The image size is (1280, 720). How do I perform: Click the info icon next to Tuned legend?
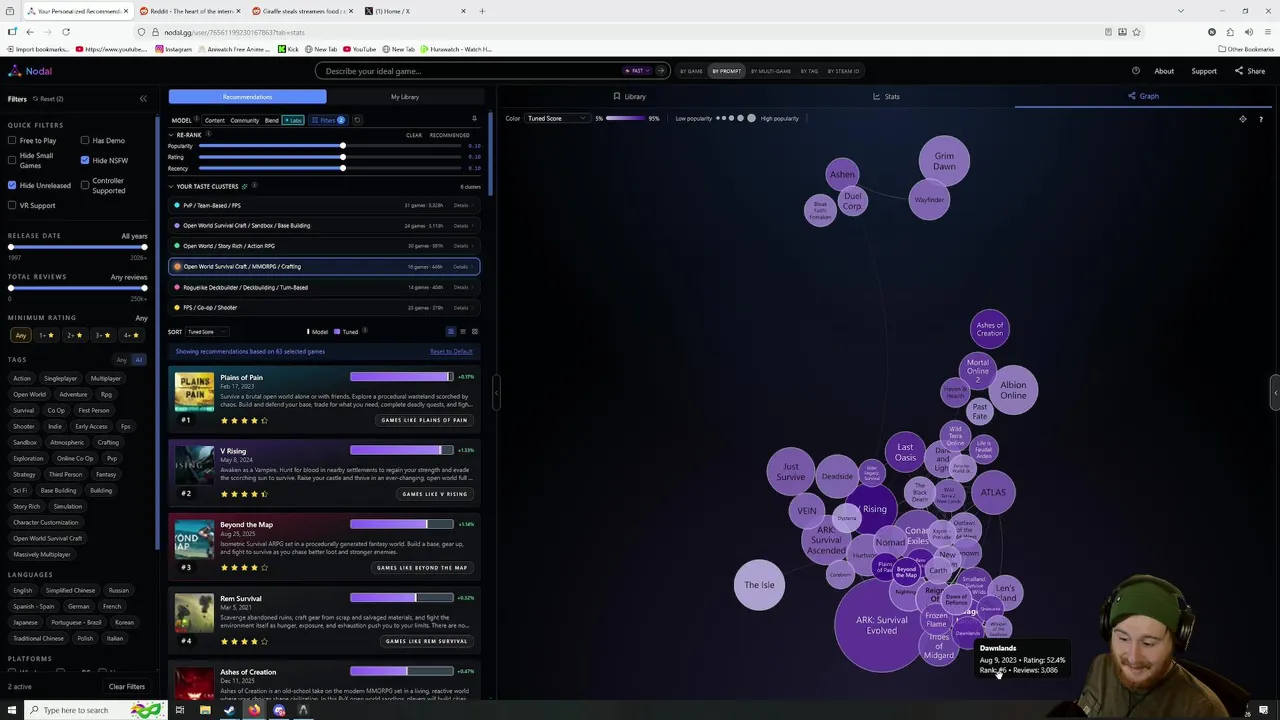tap(364, 331)
